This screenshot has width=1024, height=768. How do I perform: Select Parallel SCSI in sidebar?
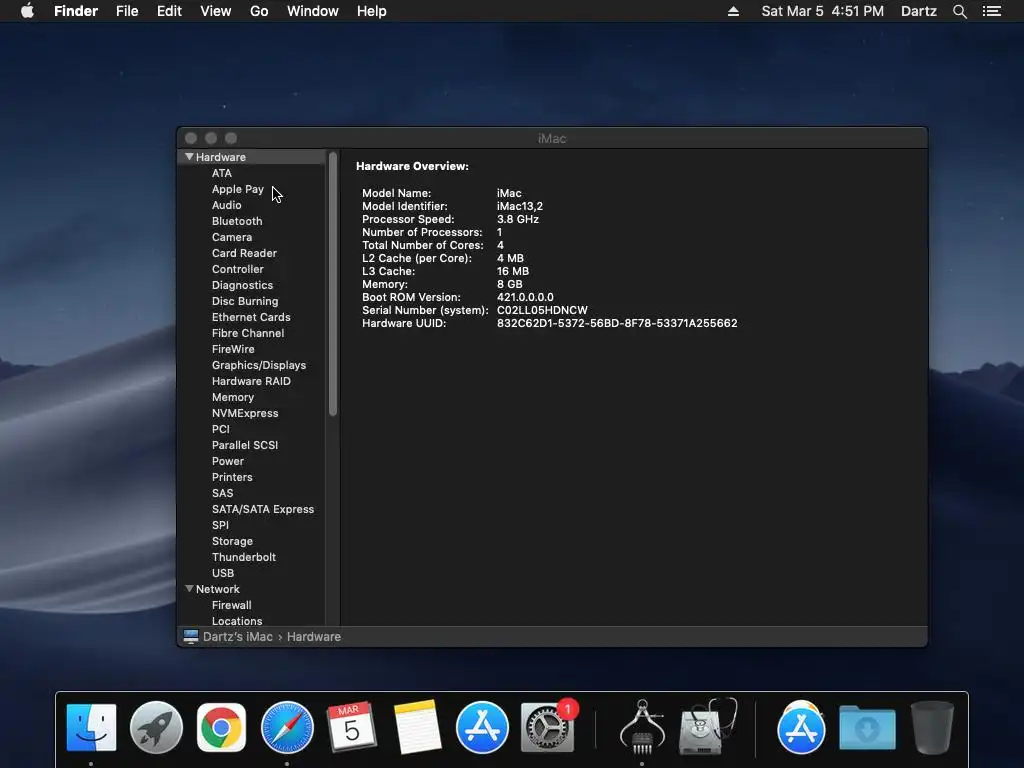click(245, 445)
